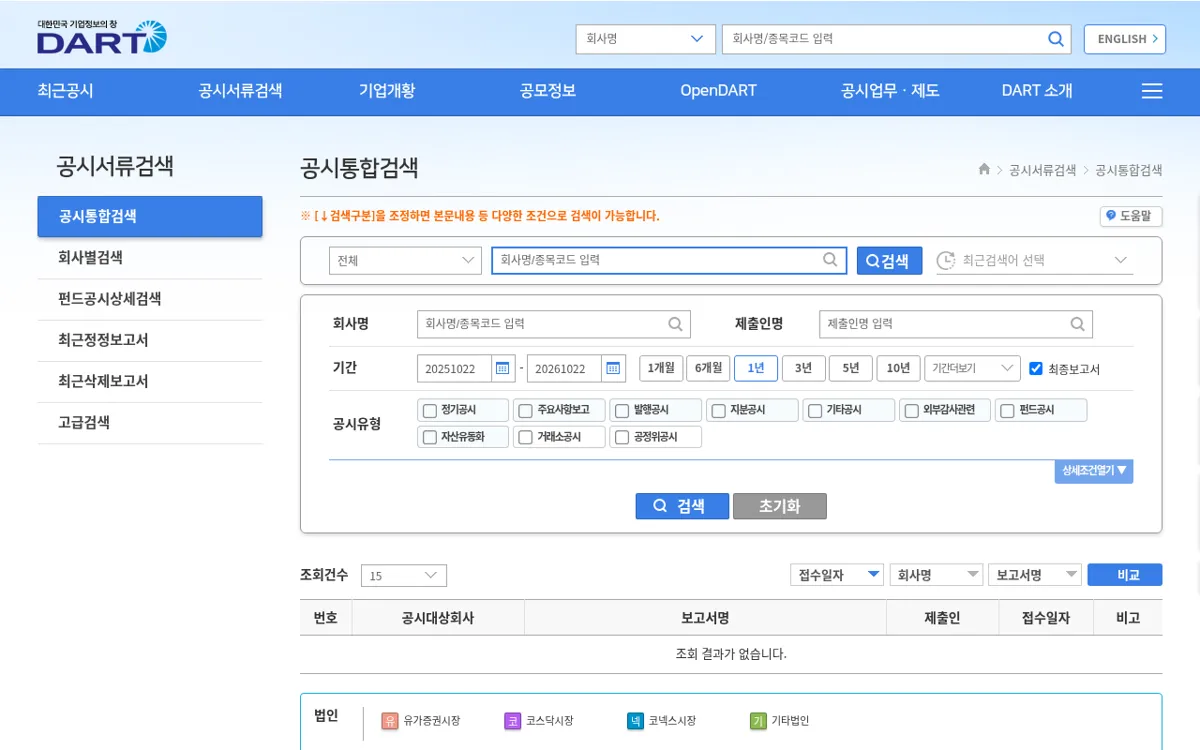This screenshot has height=750, width=1200.
Task: Open the 접수일자 sort dropdown
Action: click(837, 575)
